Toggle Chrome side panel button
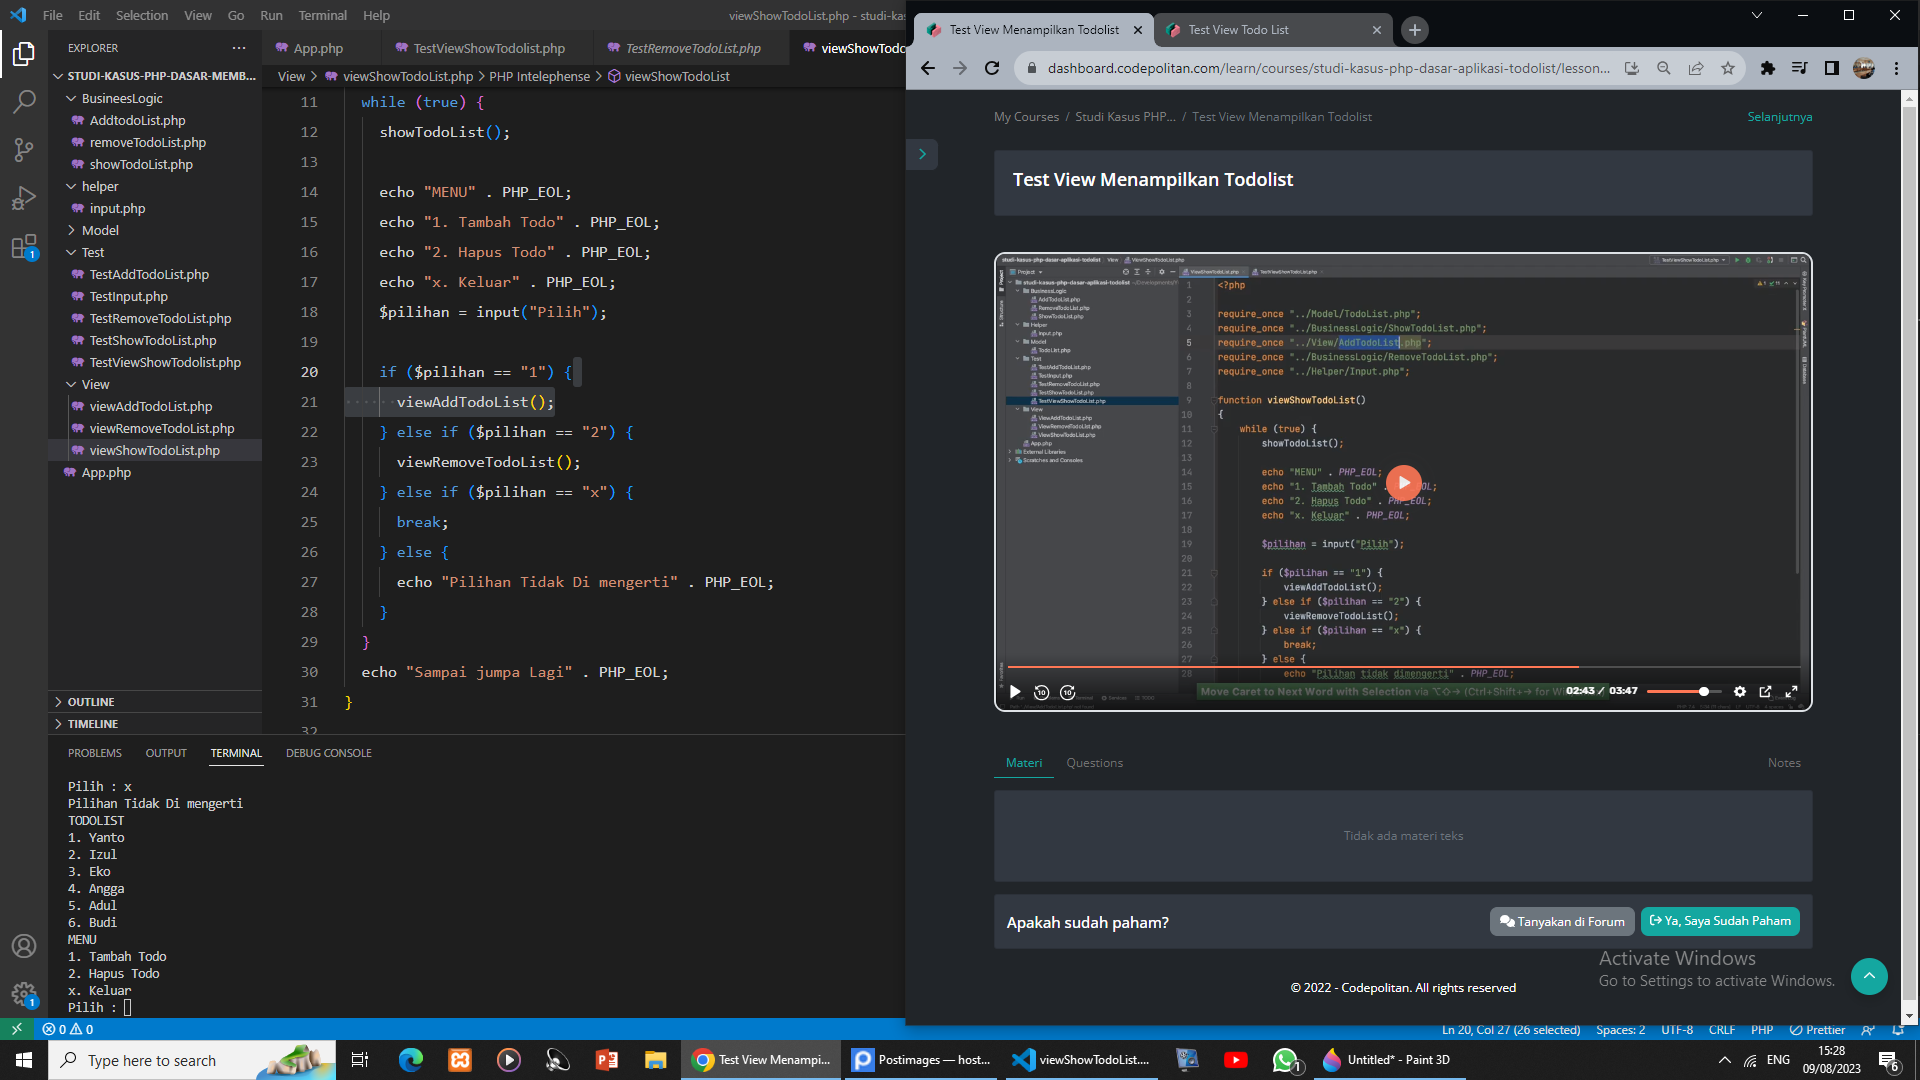Image resolution: width=1920 pixels, height=1080 pixels. tap(1831, 68)
